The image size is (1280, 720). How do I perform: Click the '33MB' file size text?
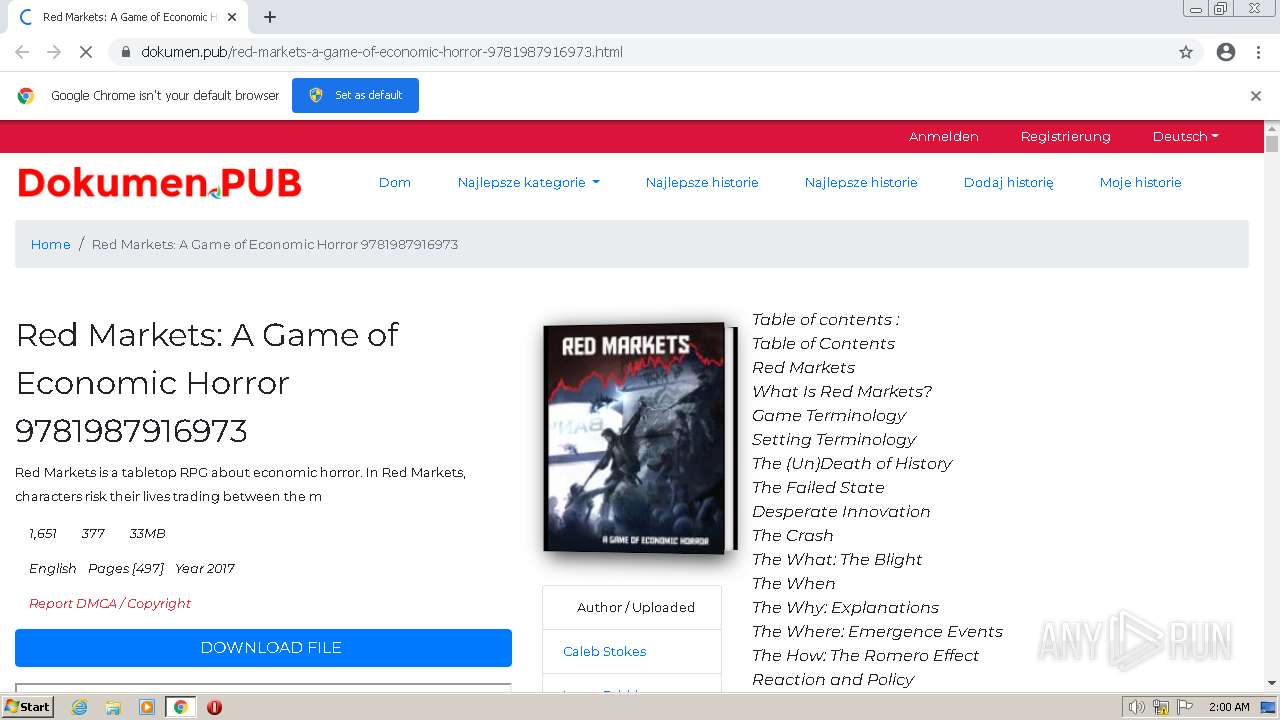pos(147,533)
